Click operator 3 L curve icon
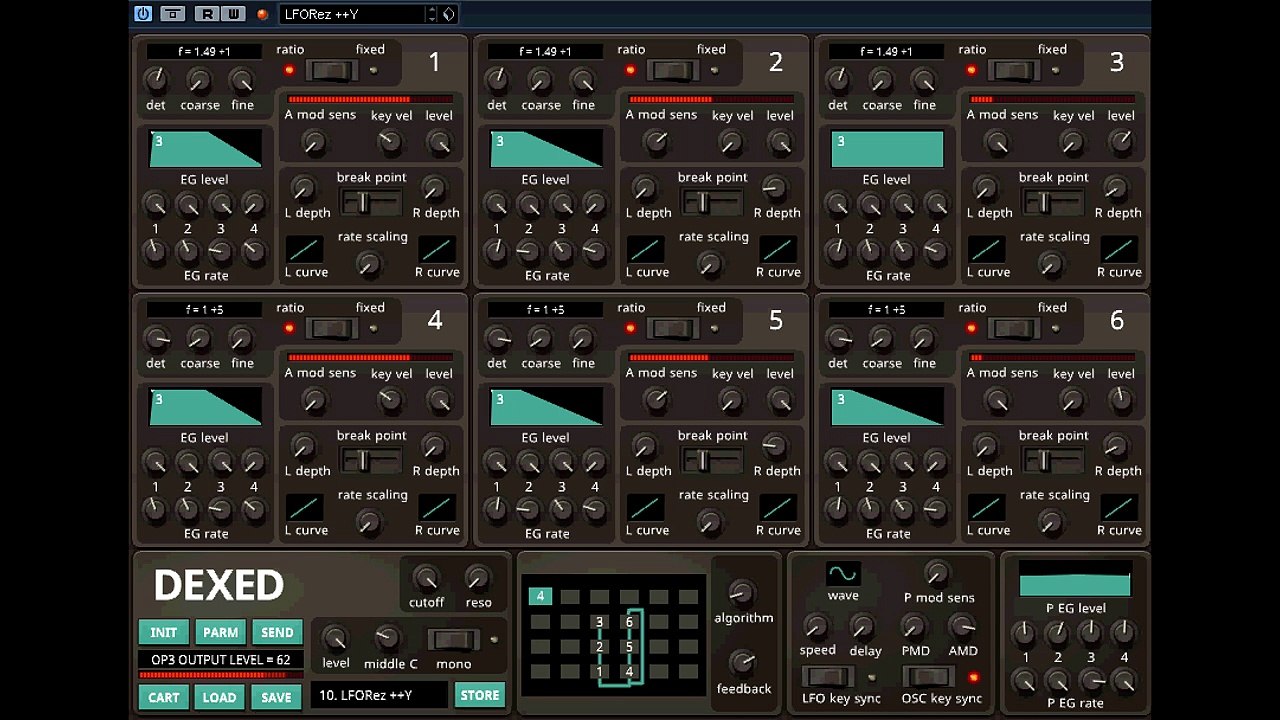The image size is (1280, 720). tap(987, 249)
